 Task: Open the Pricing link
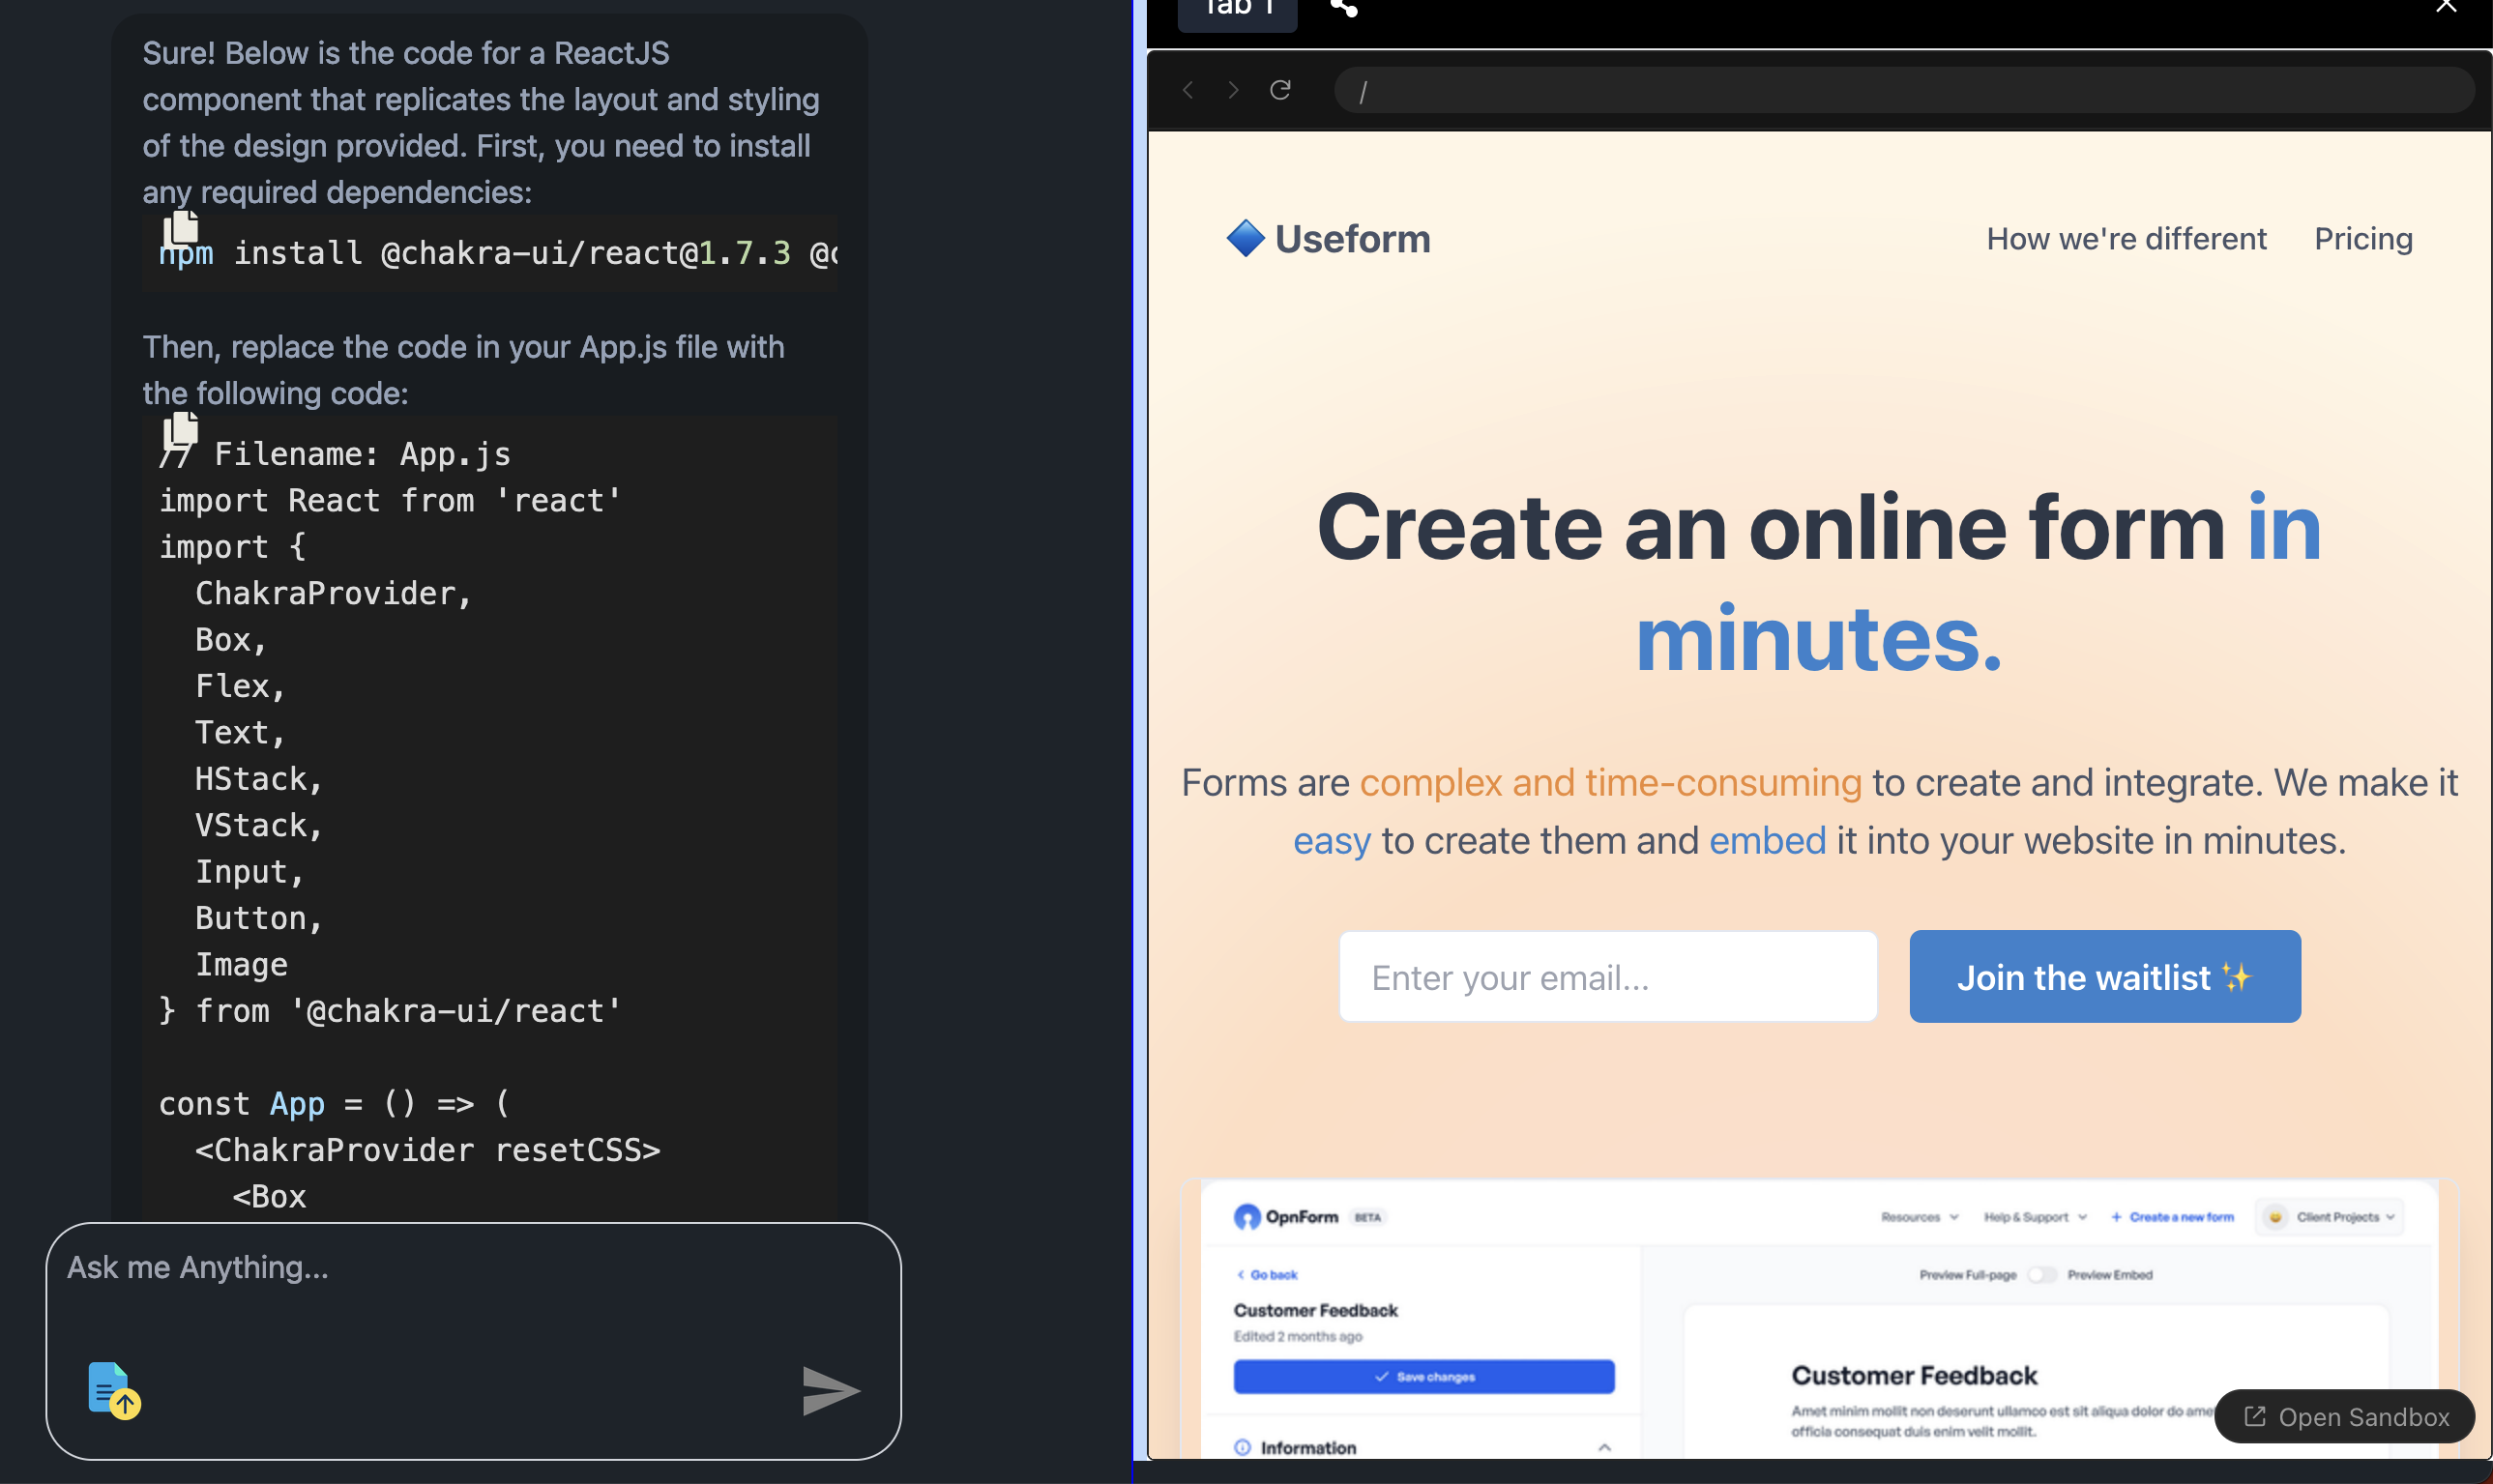point(2363,239)
